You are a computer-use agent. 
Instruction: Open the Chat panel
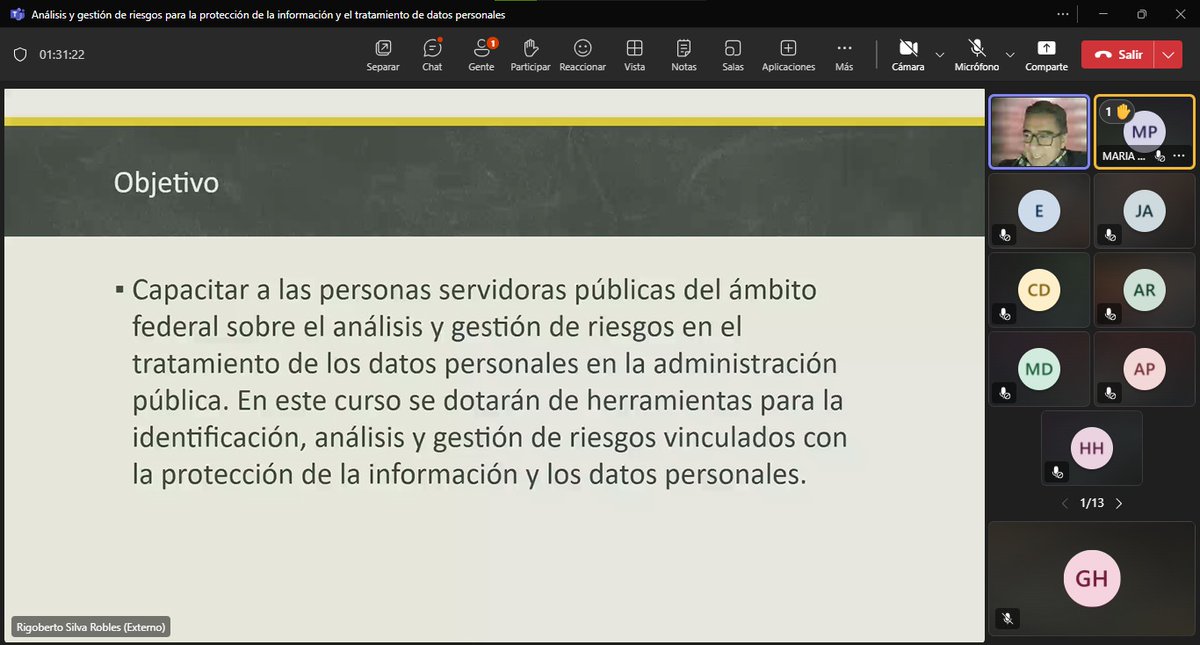click(432, 55)
